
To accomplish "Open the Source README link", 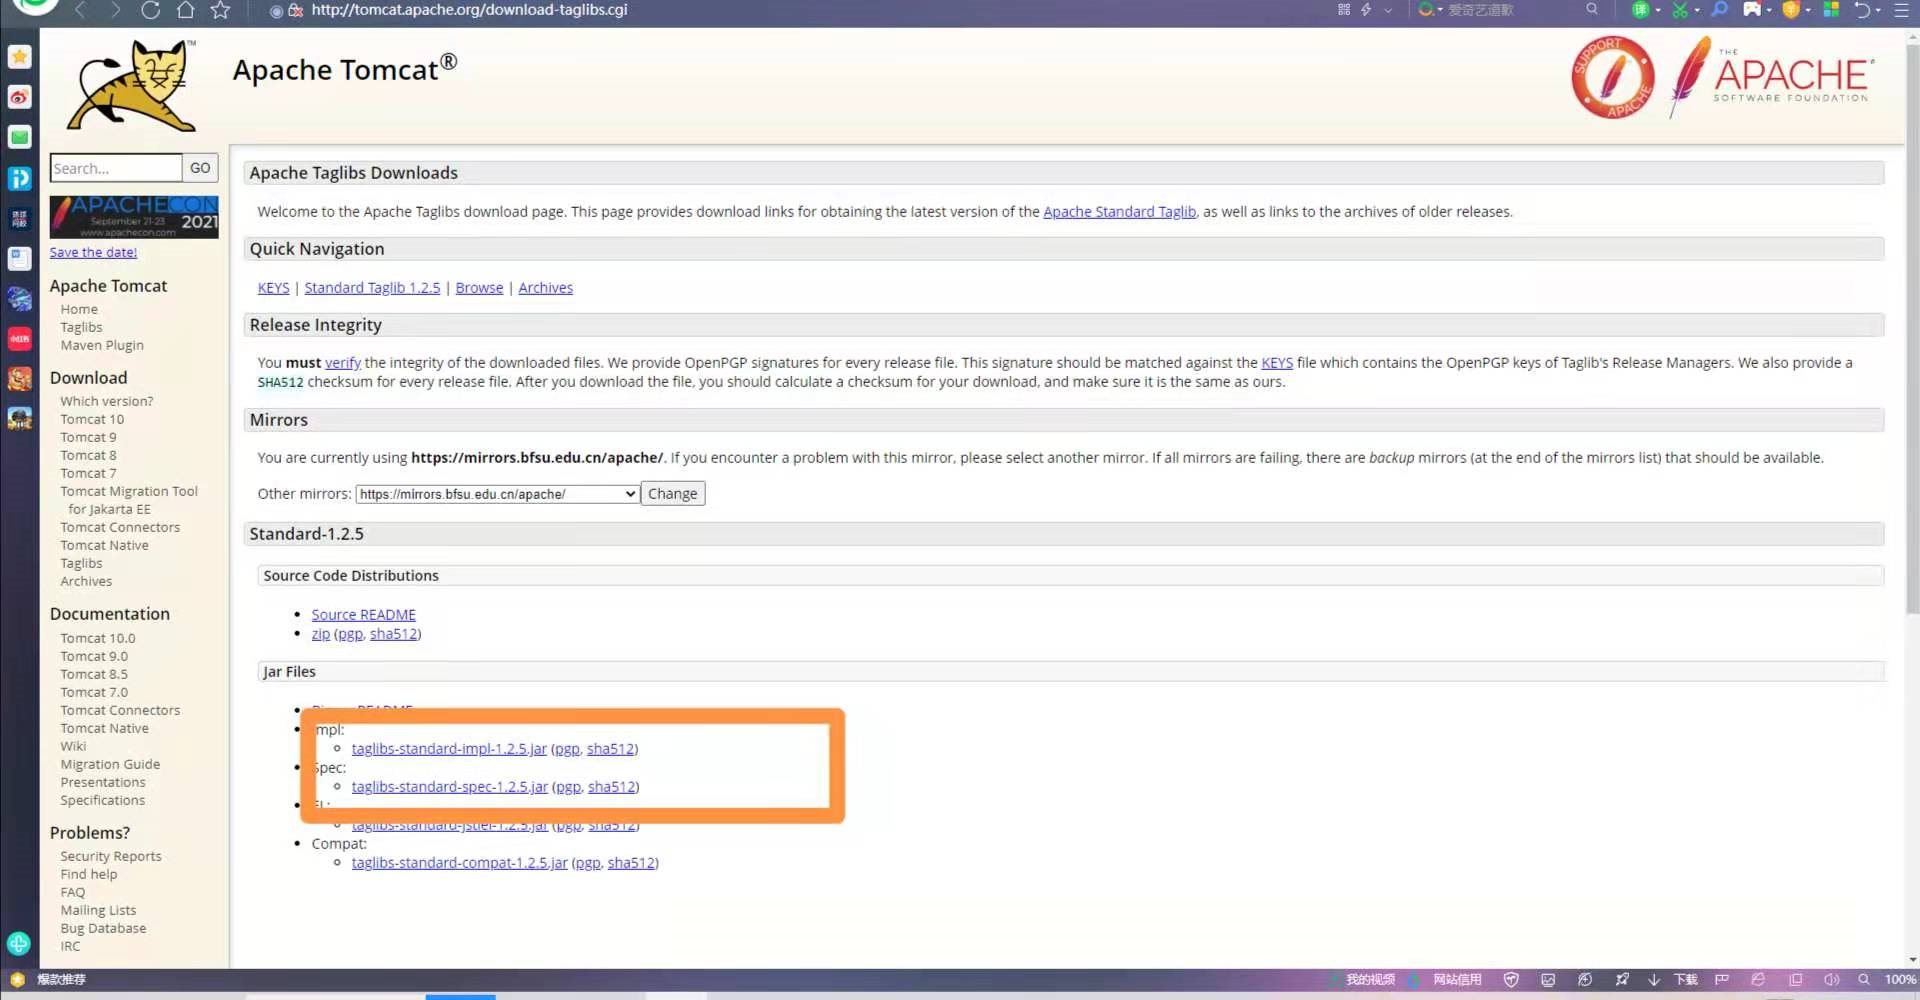I will pyautogui.click(x=363, y=615).
